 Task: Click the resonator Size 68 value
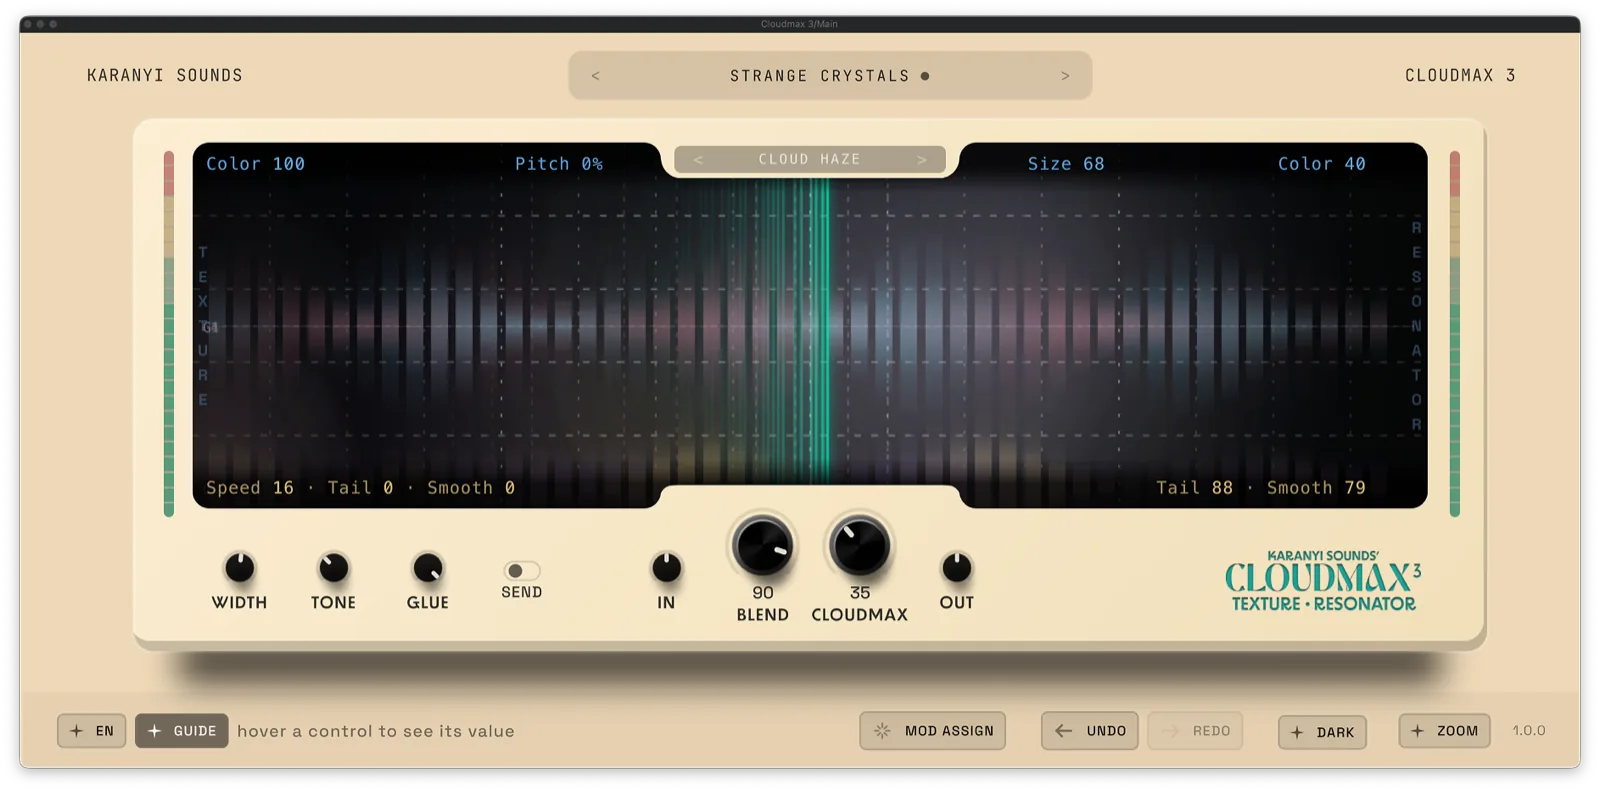[x=1066, y=164]
